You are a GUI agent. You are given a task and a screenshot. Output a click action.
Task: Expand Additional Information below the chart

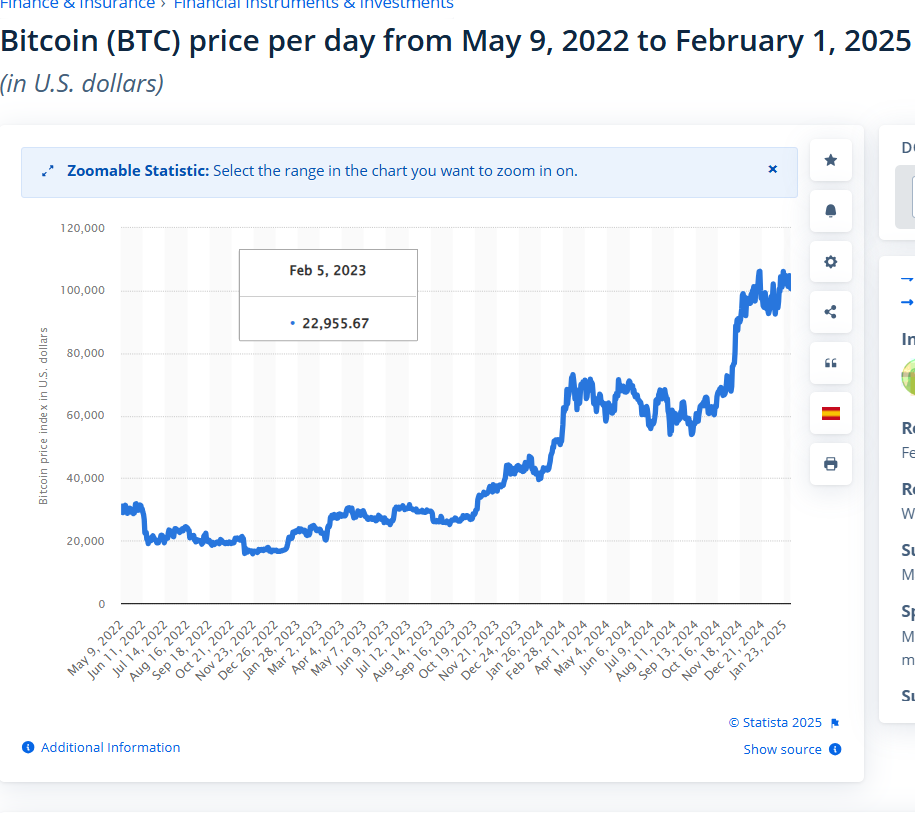(x=110, y=747)
